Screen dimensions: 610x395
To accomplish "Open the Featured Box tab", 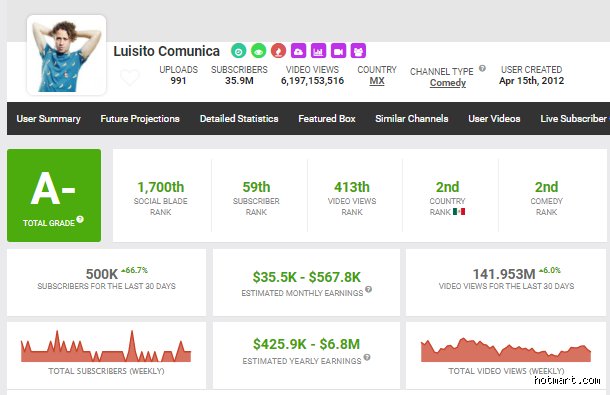I will (327, 119).
